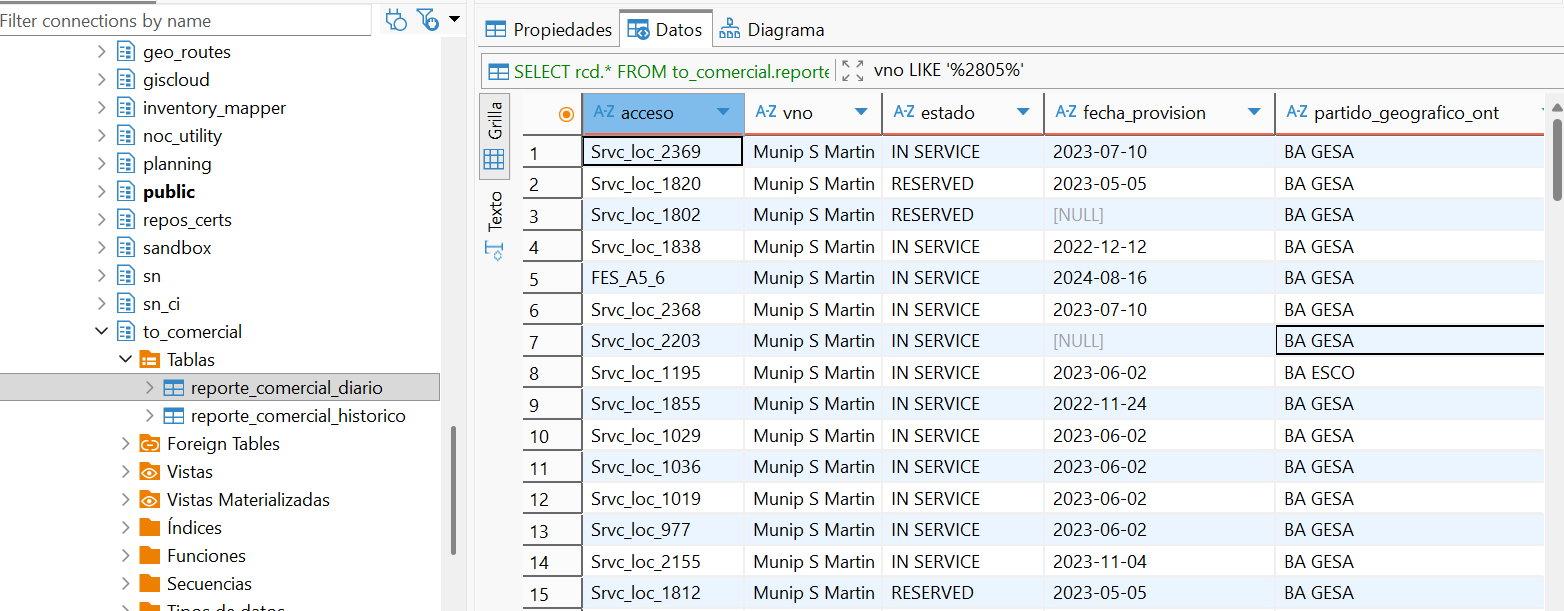Click the Foreign Tables link icon
Image resolution: width=1564 pixels, height=611 pixels.
(x=149, y=444)
